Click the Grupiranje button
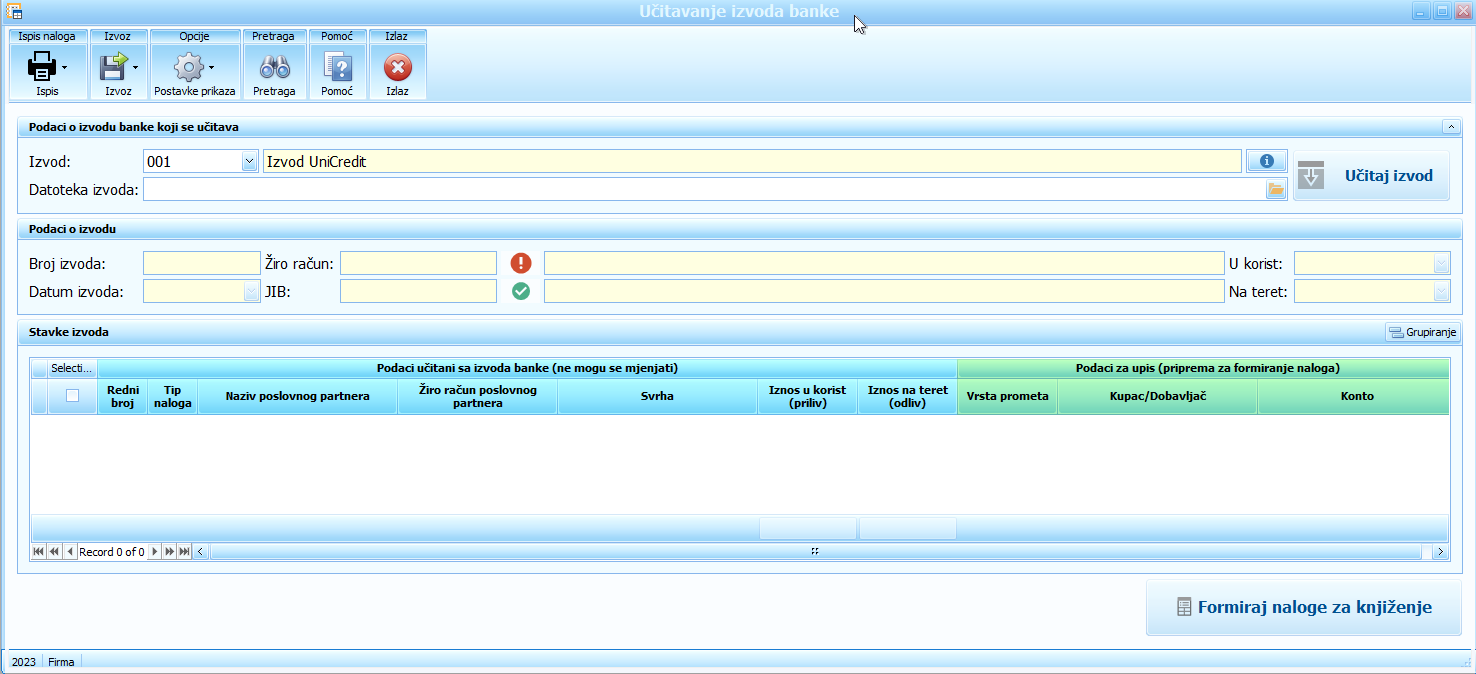The width and height of the screenshot is (1476, 674). [1422, 332]
